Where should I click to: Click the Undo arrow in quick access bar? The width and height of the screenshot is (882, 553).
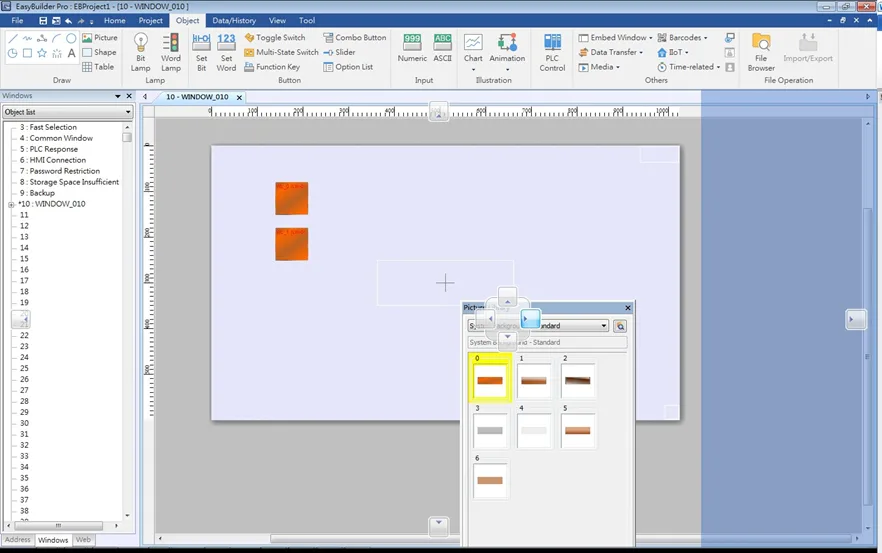point(69,21)
